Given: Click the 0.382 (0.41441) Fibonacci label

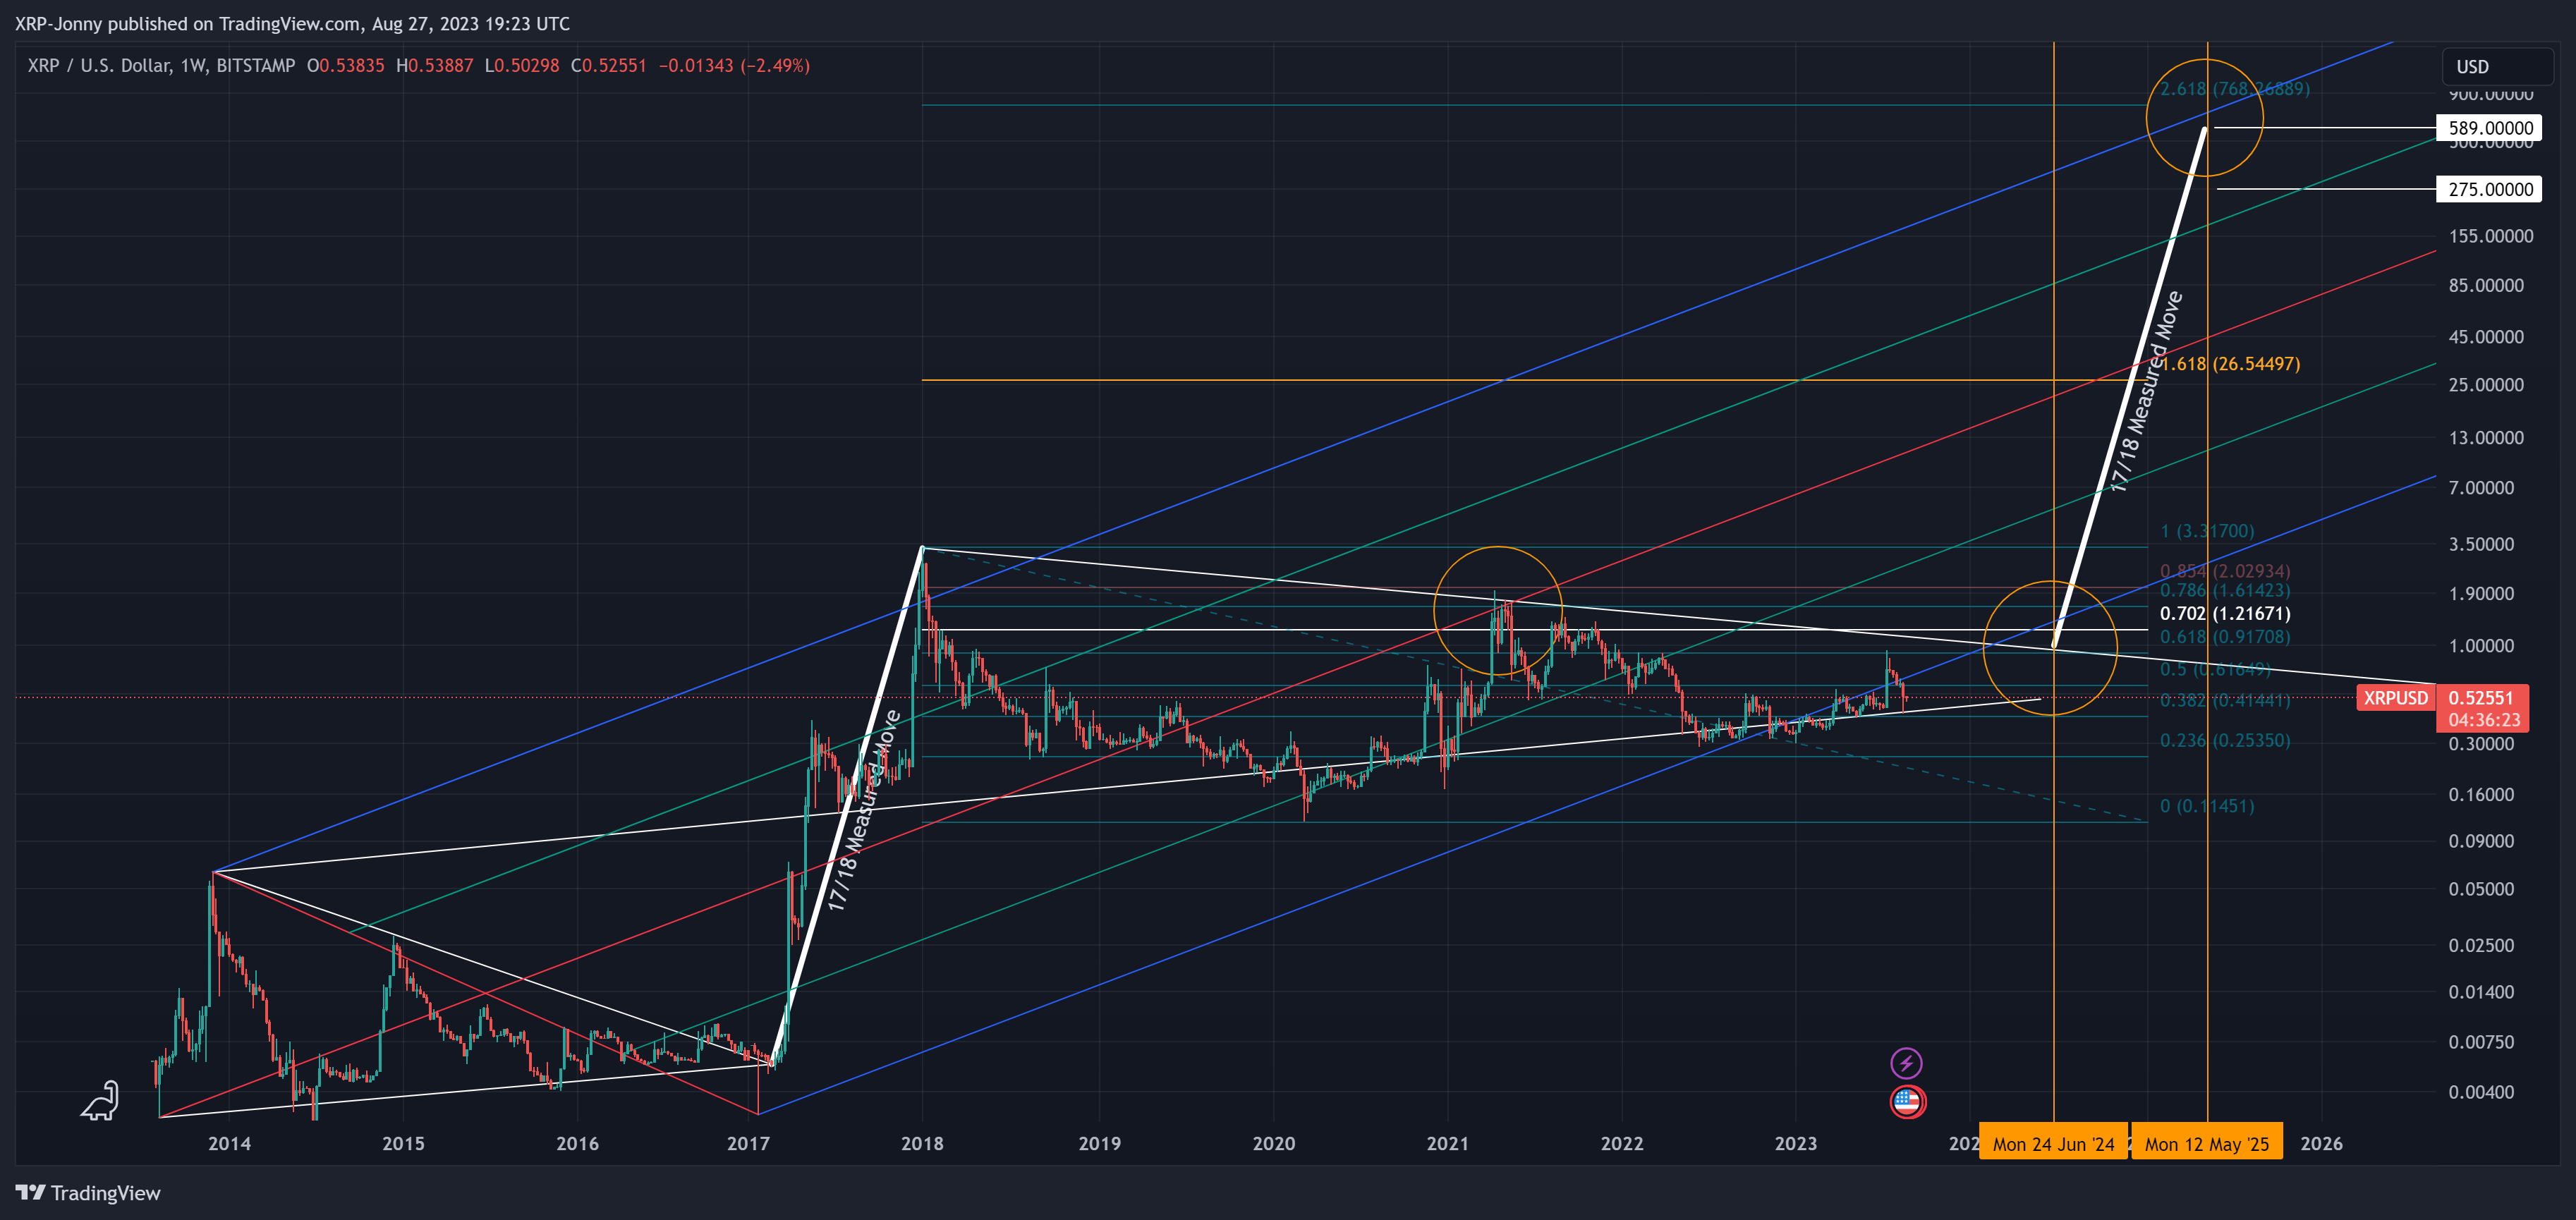Looking at the screenshot, I should point(2225,700).
